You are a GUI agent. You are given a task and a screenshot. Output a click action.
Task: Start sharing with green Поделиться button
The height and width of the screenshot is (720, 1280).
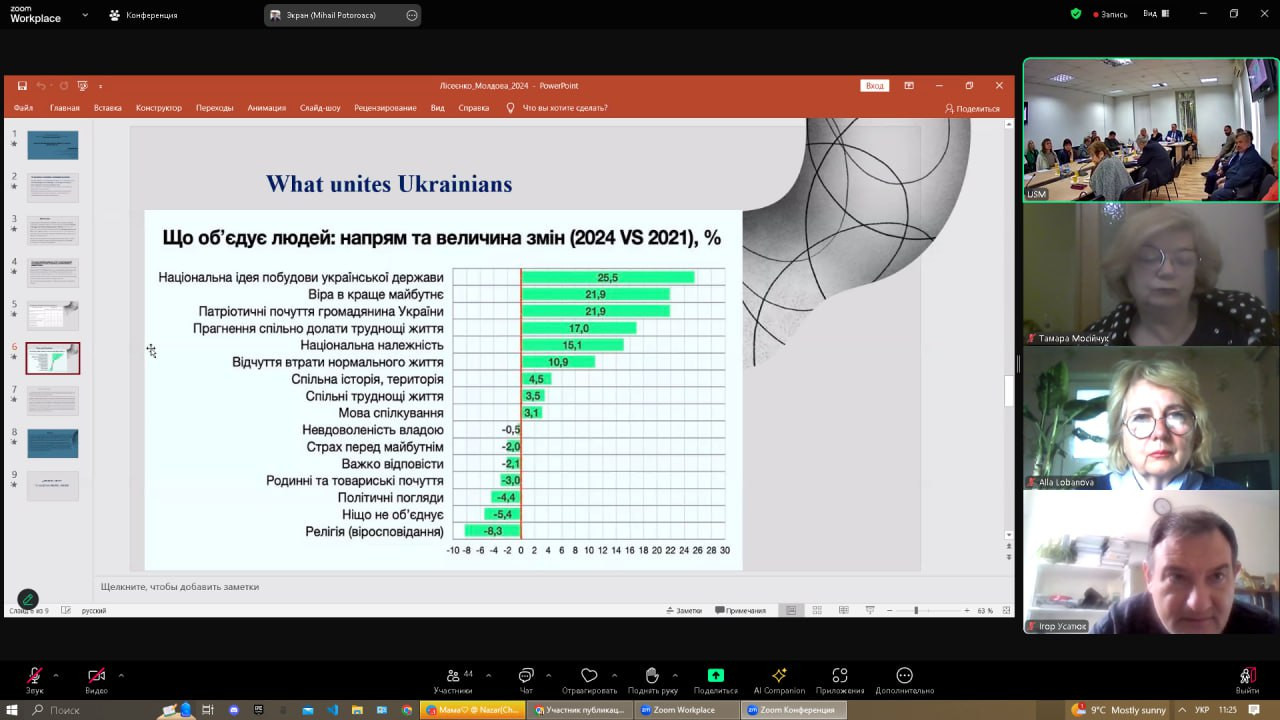click(715, 676)
